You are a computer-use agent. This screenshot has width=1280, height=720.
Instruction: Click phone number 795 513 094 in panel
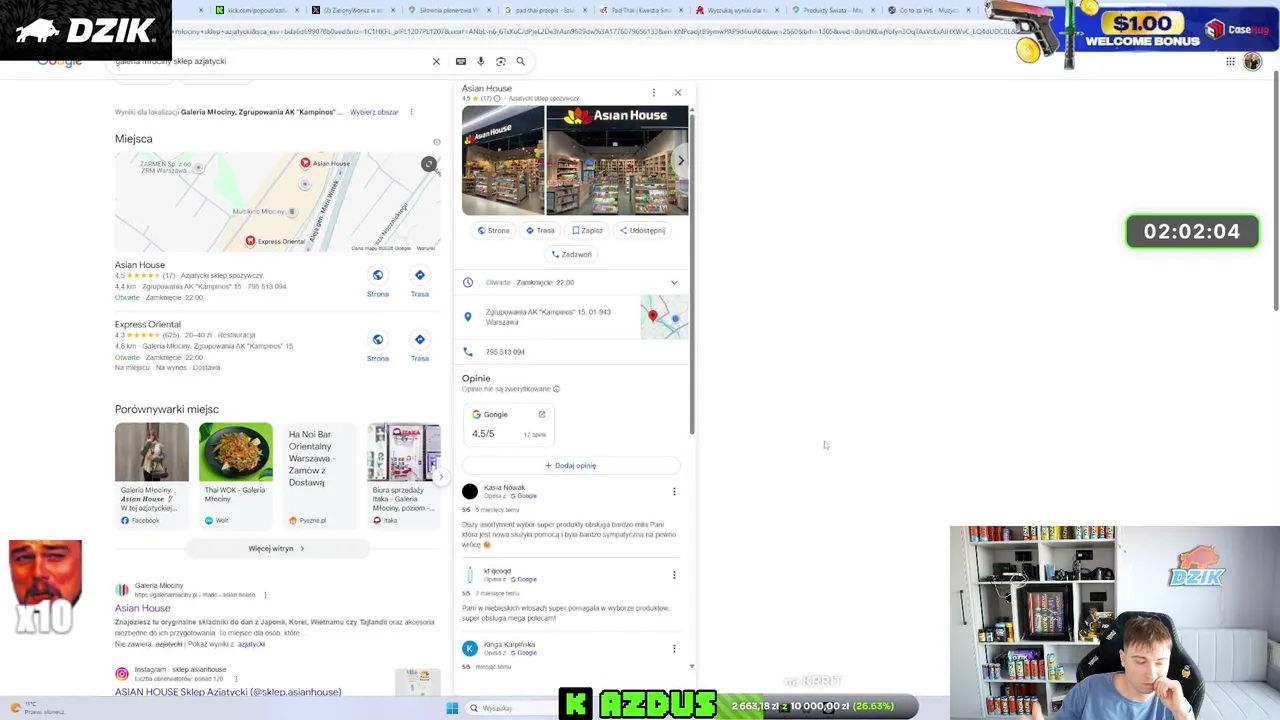(505, 352)
